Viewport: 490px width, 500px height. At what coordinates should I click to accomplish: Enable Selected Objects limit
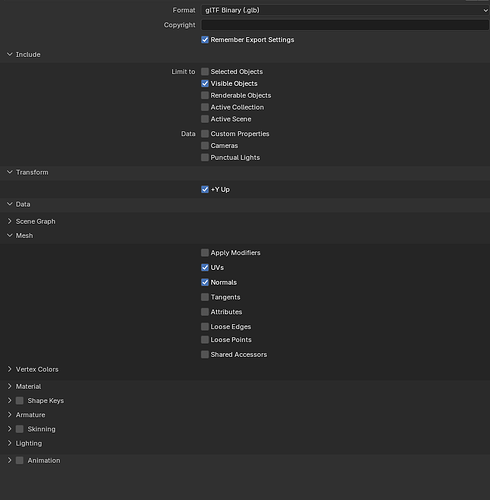[x=205, y=72]
